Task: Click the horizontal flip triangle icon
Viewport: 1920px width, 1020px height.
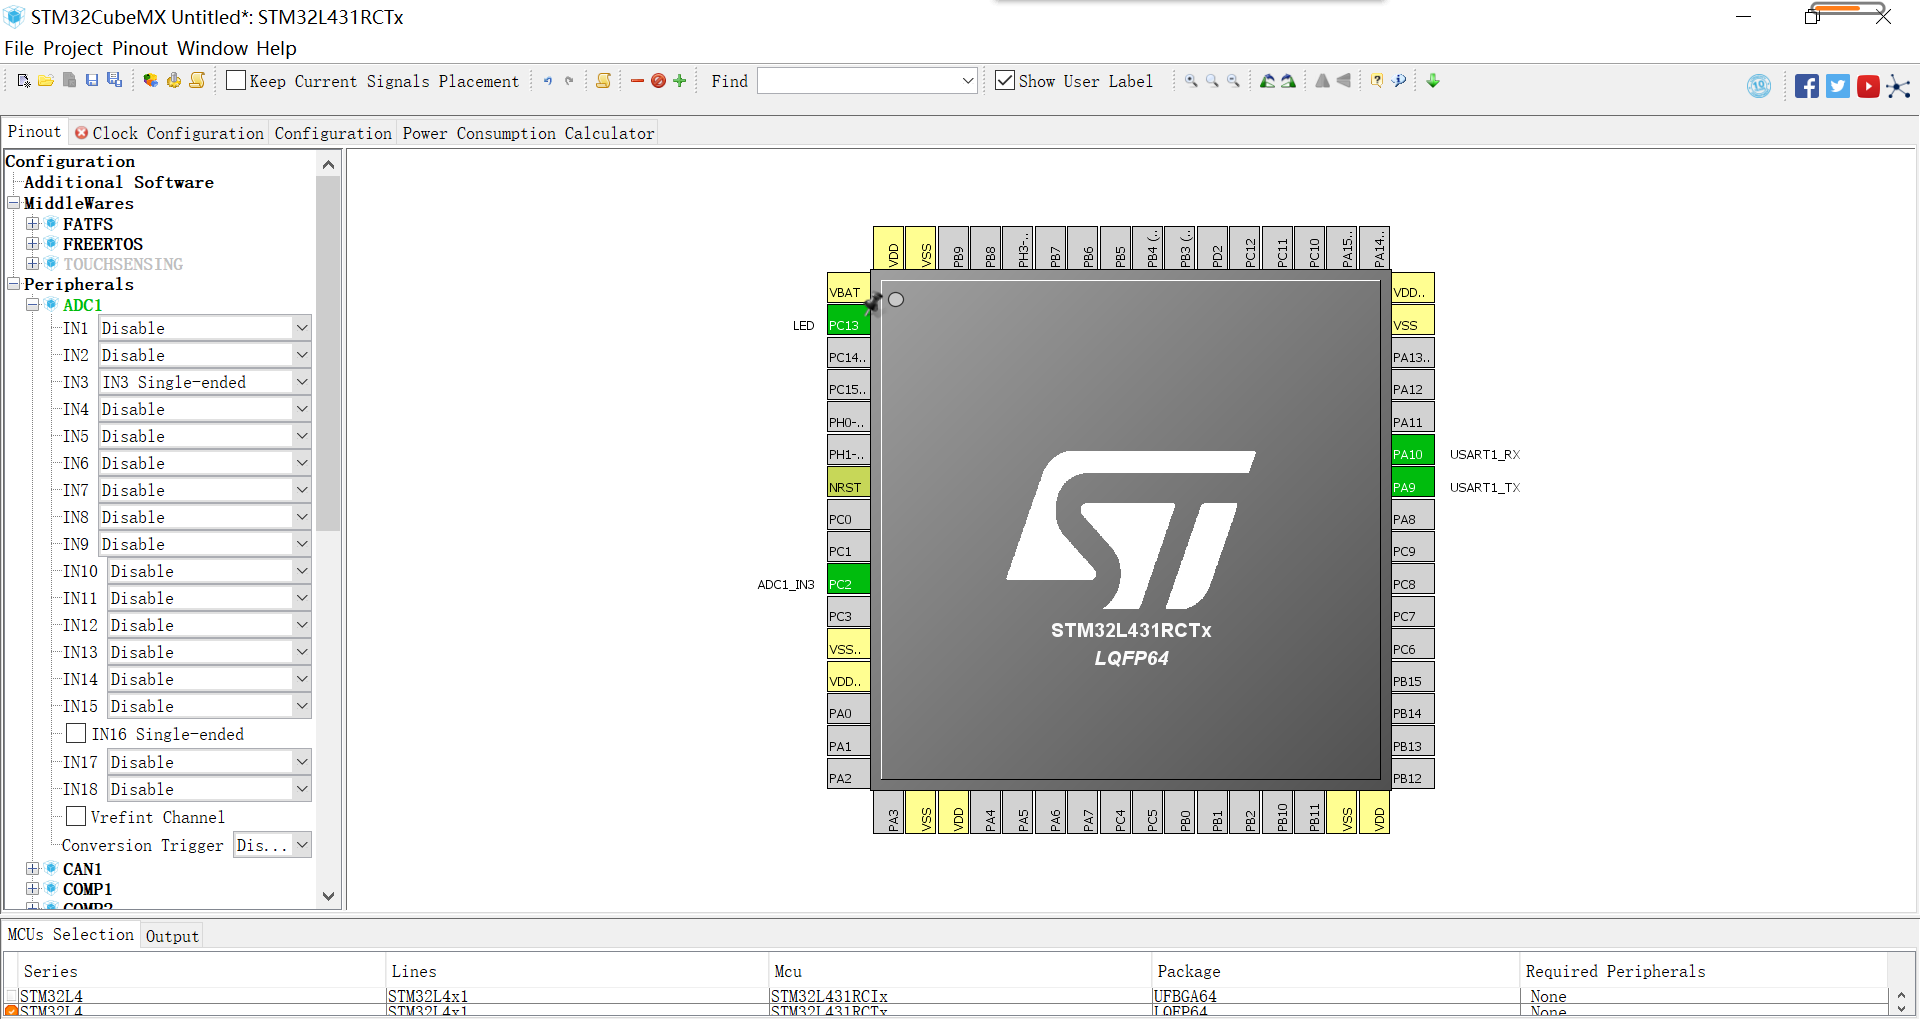Action: tap(1344, 81)
